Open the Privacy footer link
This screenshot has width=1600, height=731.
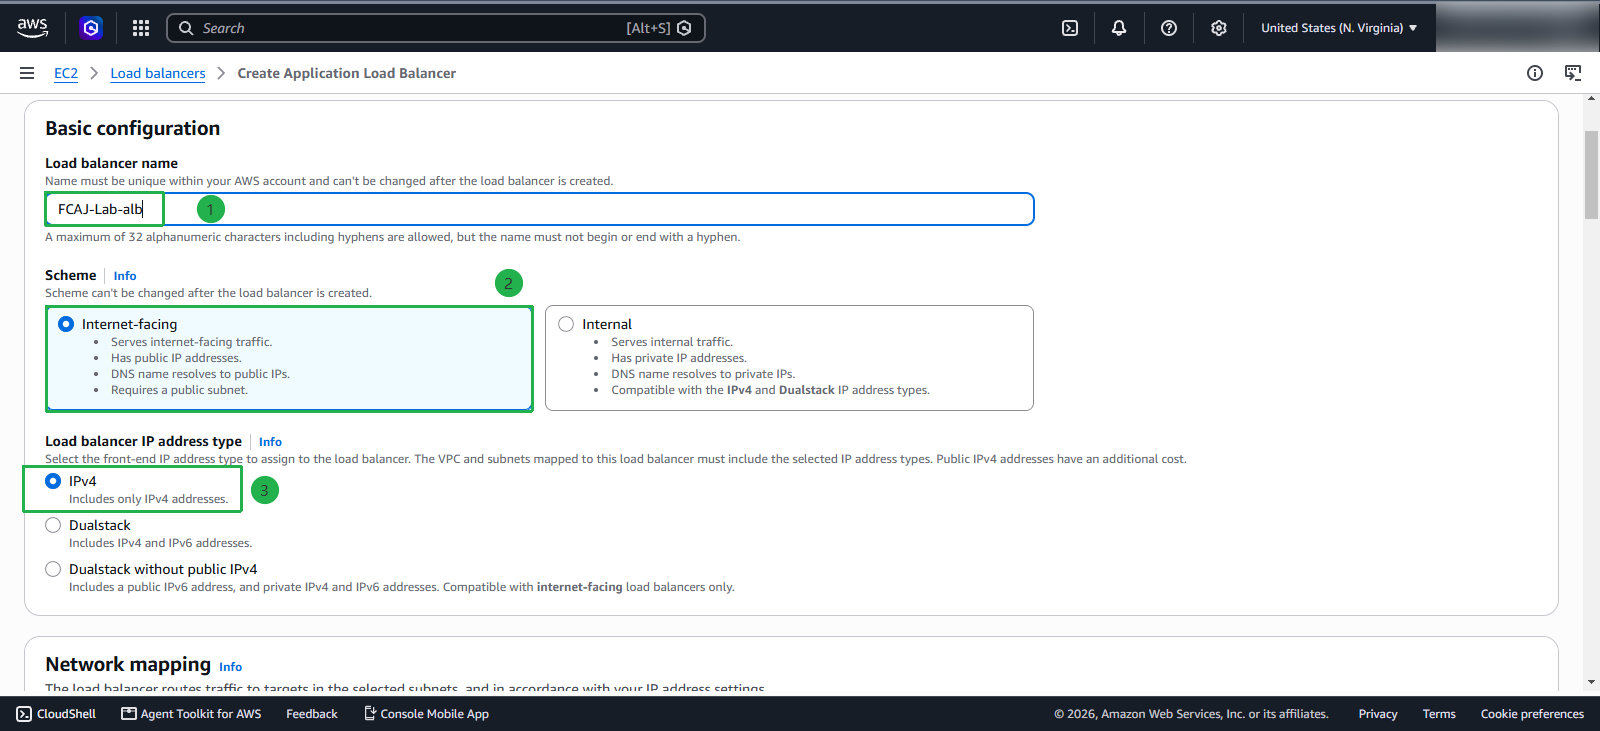tap(1378, 714)
